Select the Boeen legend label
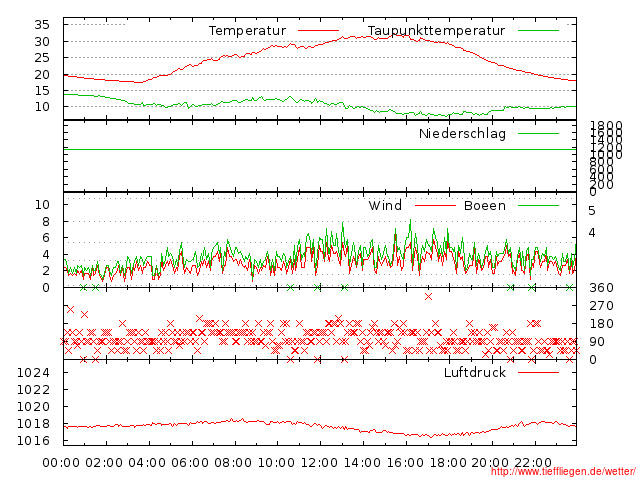The height and width of the screenshot is (480, 640). tap(485, 206)
